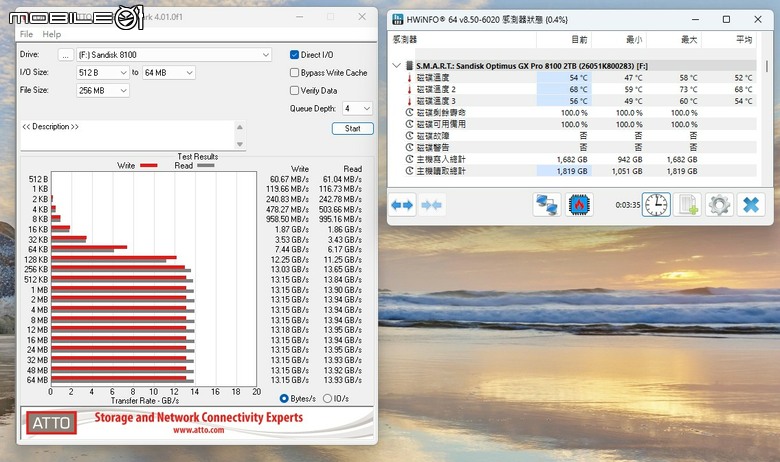Image resolution: width=780 pixels, height=462 pixels.
Task: Click HWiNFO collapse layout arrows icon
Action: click(x=431, y=205)
